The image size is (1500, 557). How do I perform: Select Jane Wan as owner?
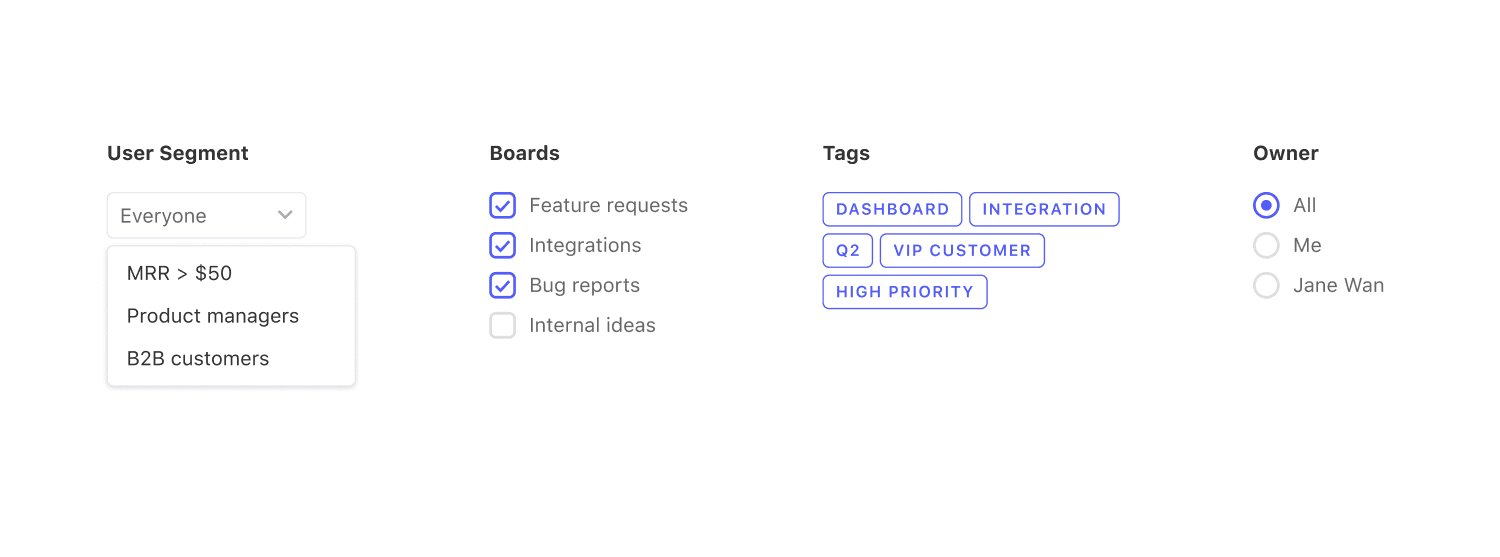point(1266,285)
